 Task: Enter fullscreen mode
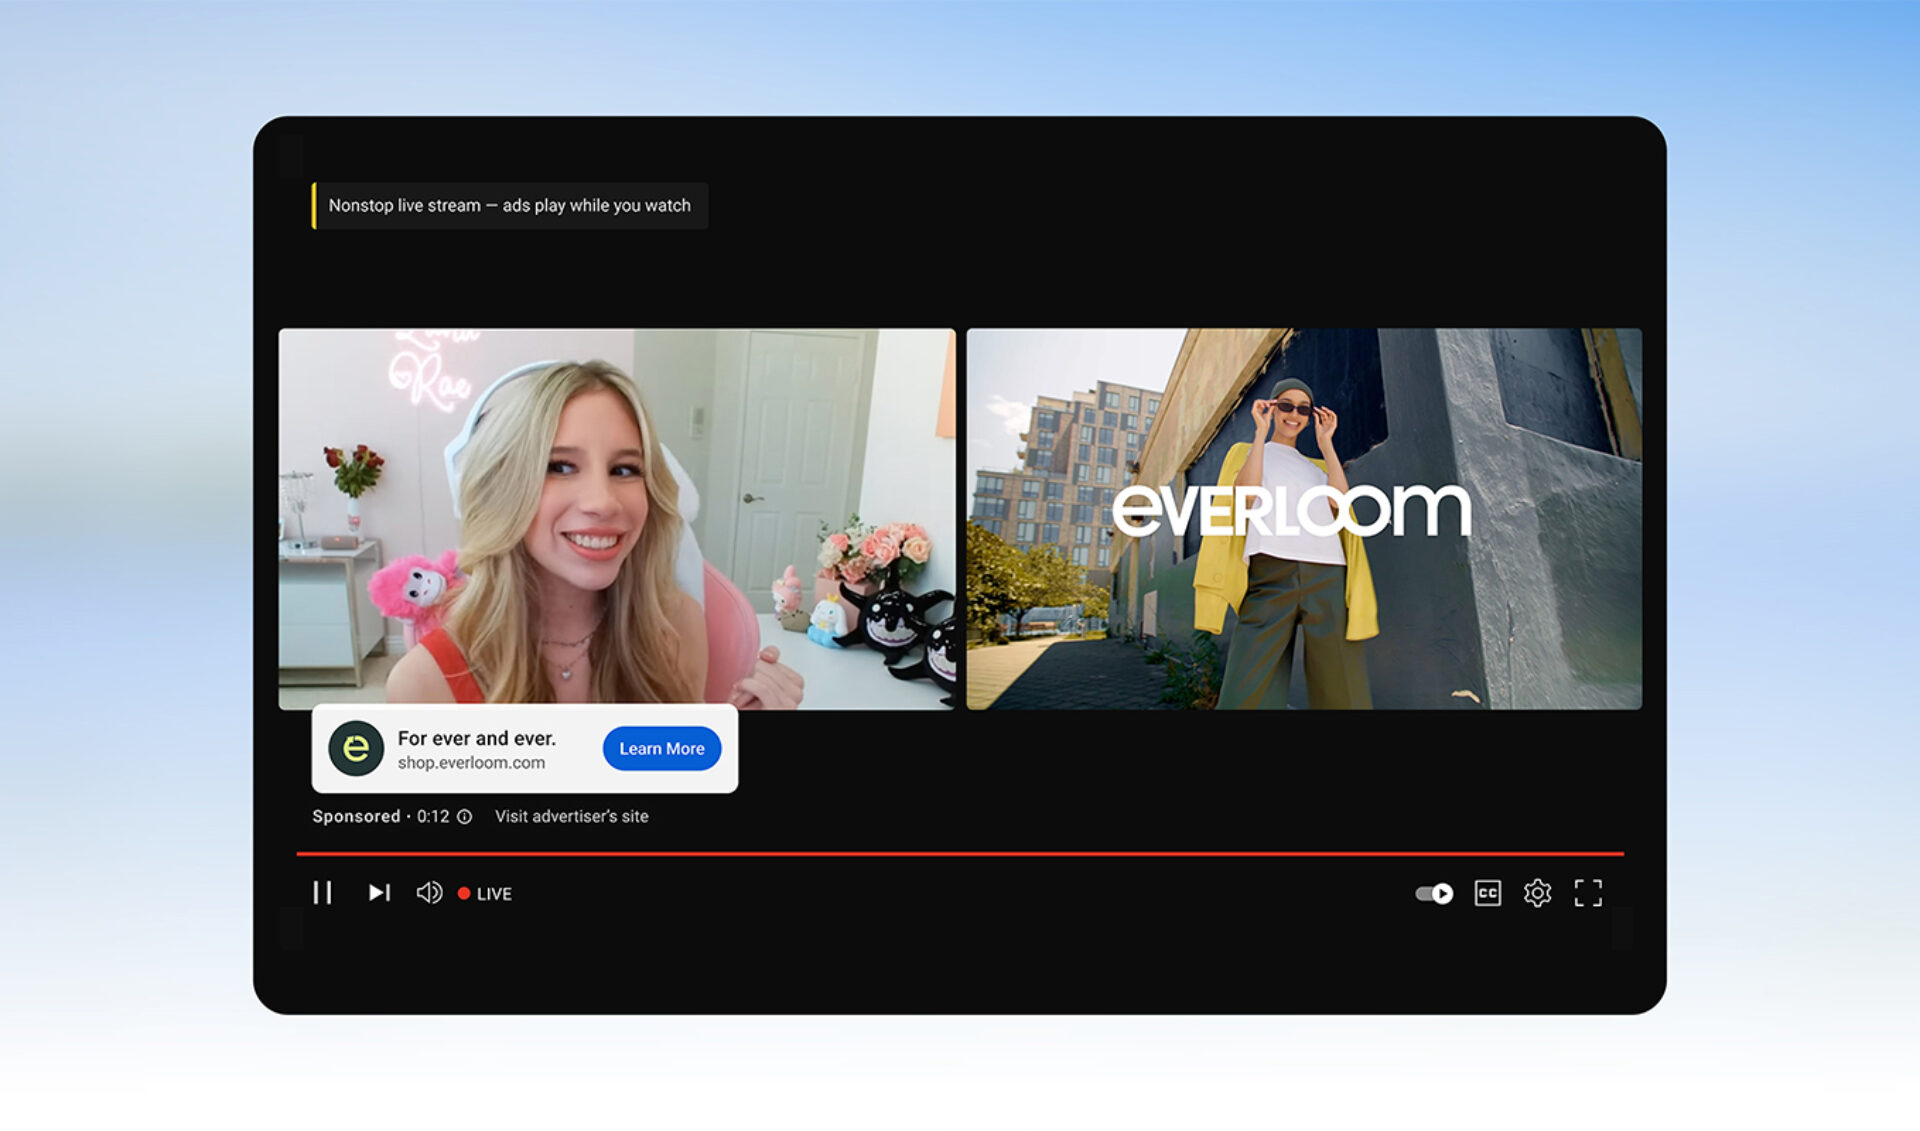pyautogui.click(x=1589, y=893)
